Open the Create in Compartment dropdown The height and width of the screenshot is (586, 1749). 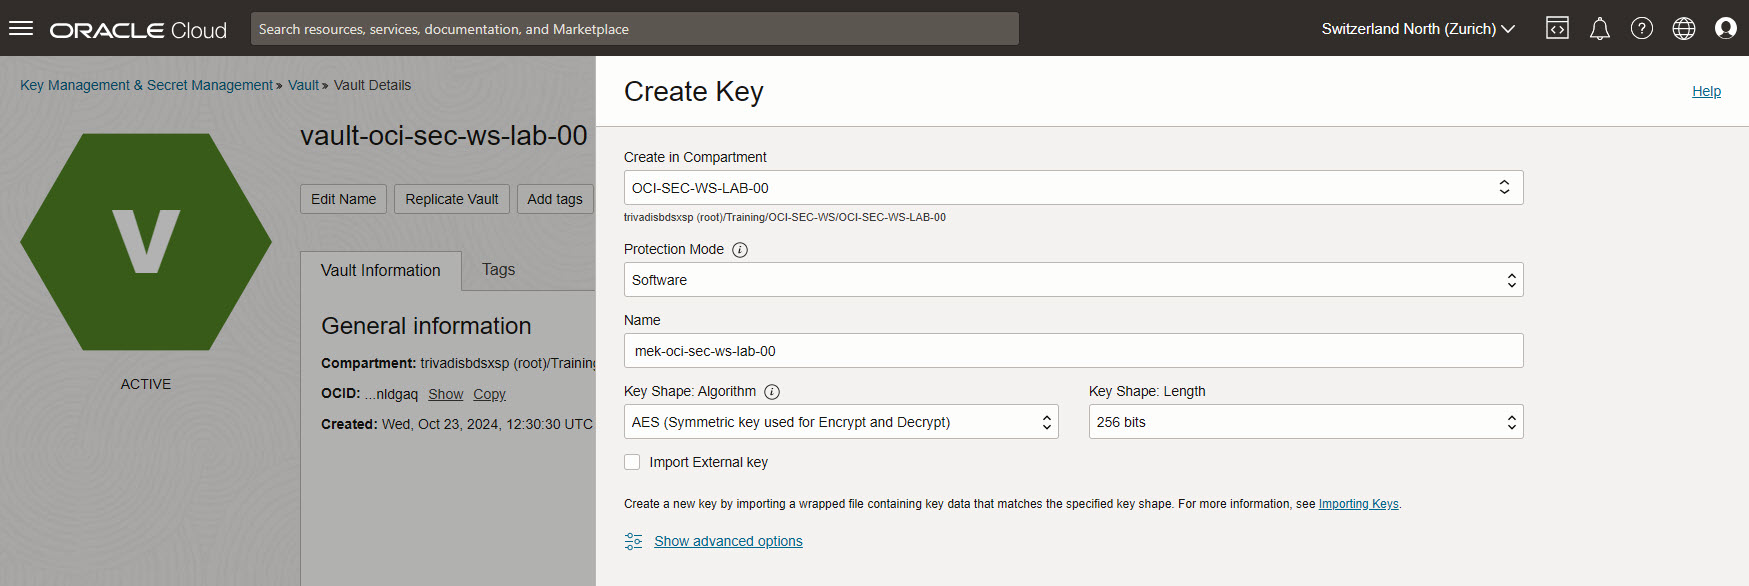coord(1074,188)
